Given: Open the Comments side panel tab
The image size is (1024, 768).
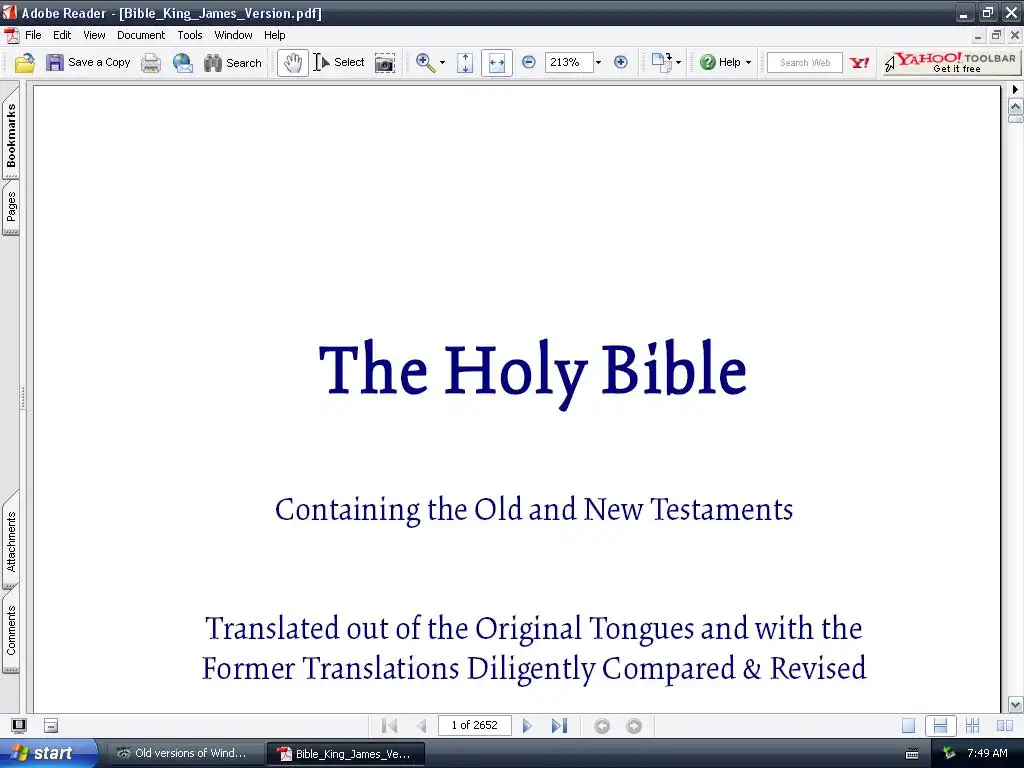Looking at the screenshot, I should (11, 630).
